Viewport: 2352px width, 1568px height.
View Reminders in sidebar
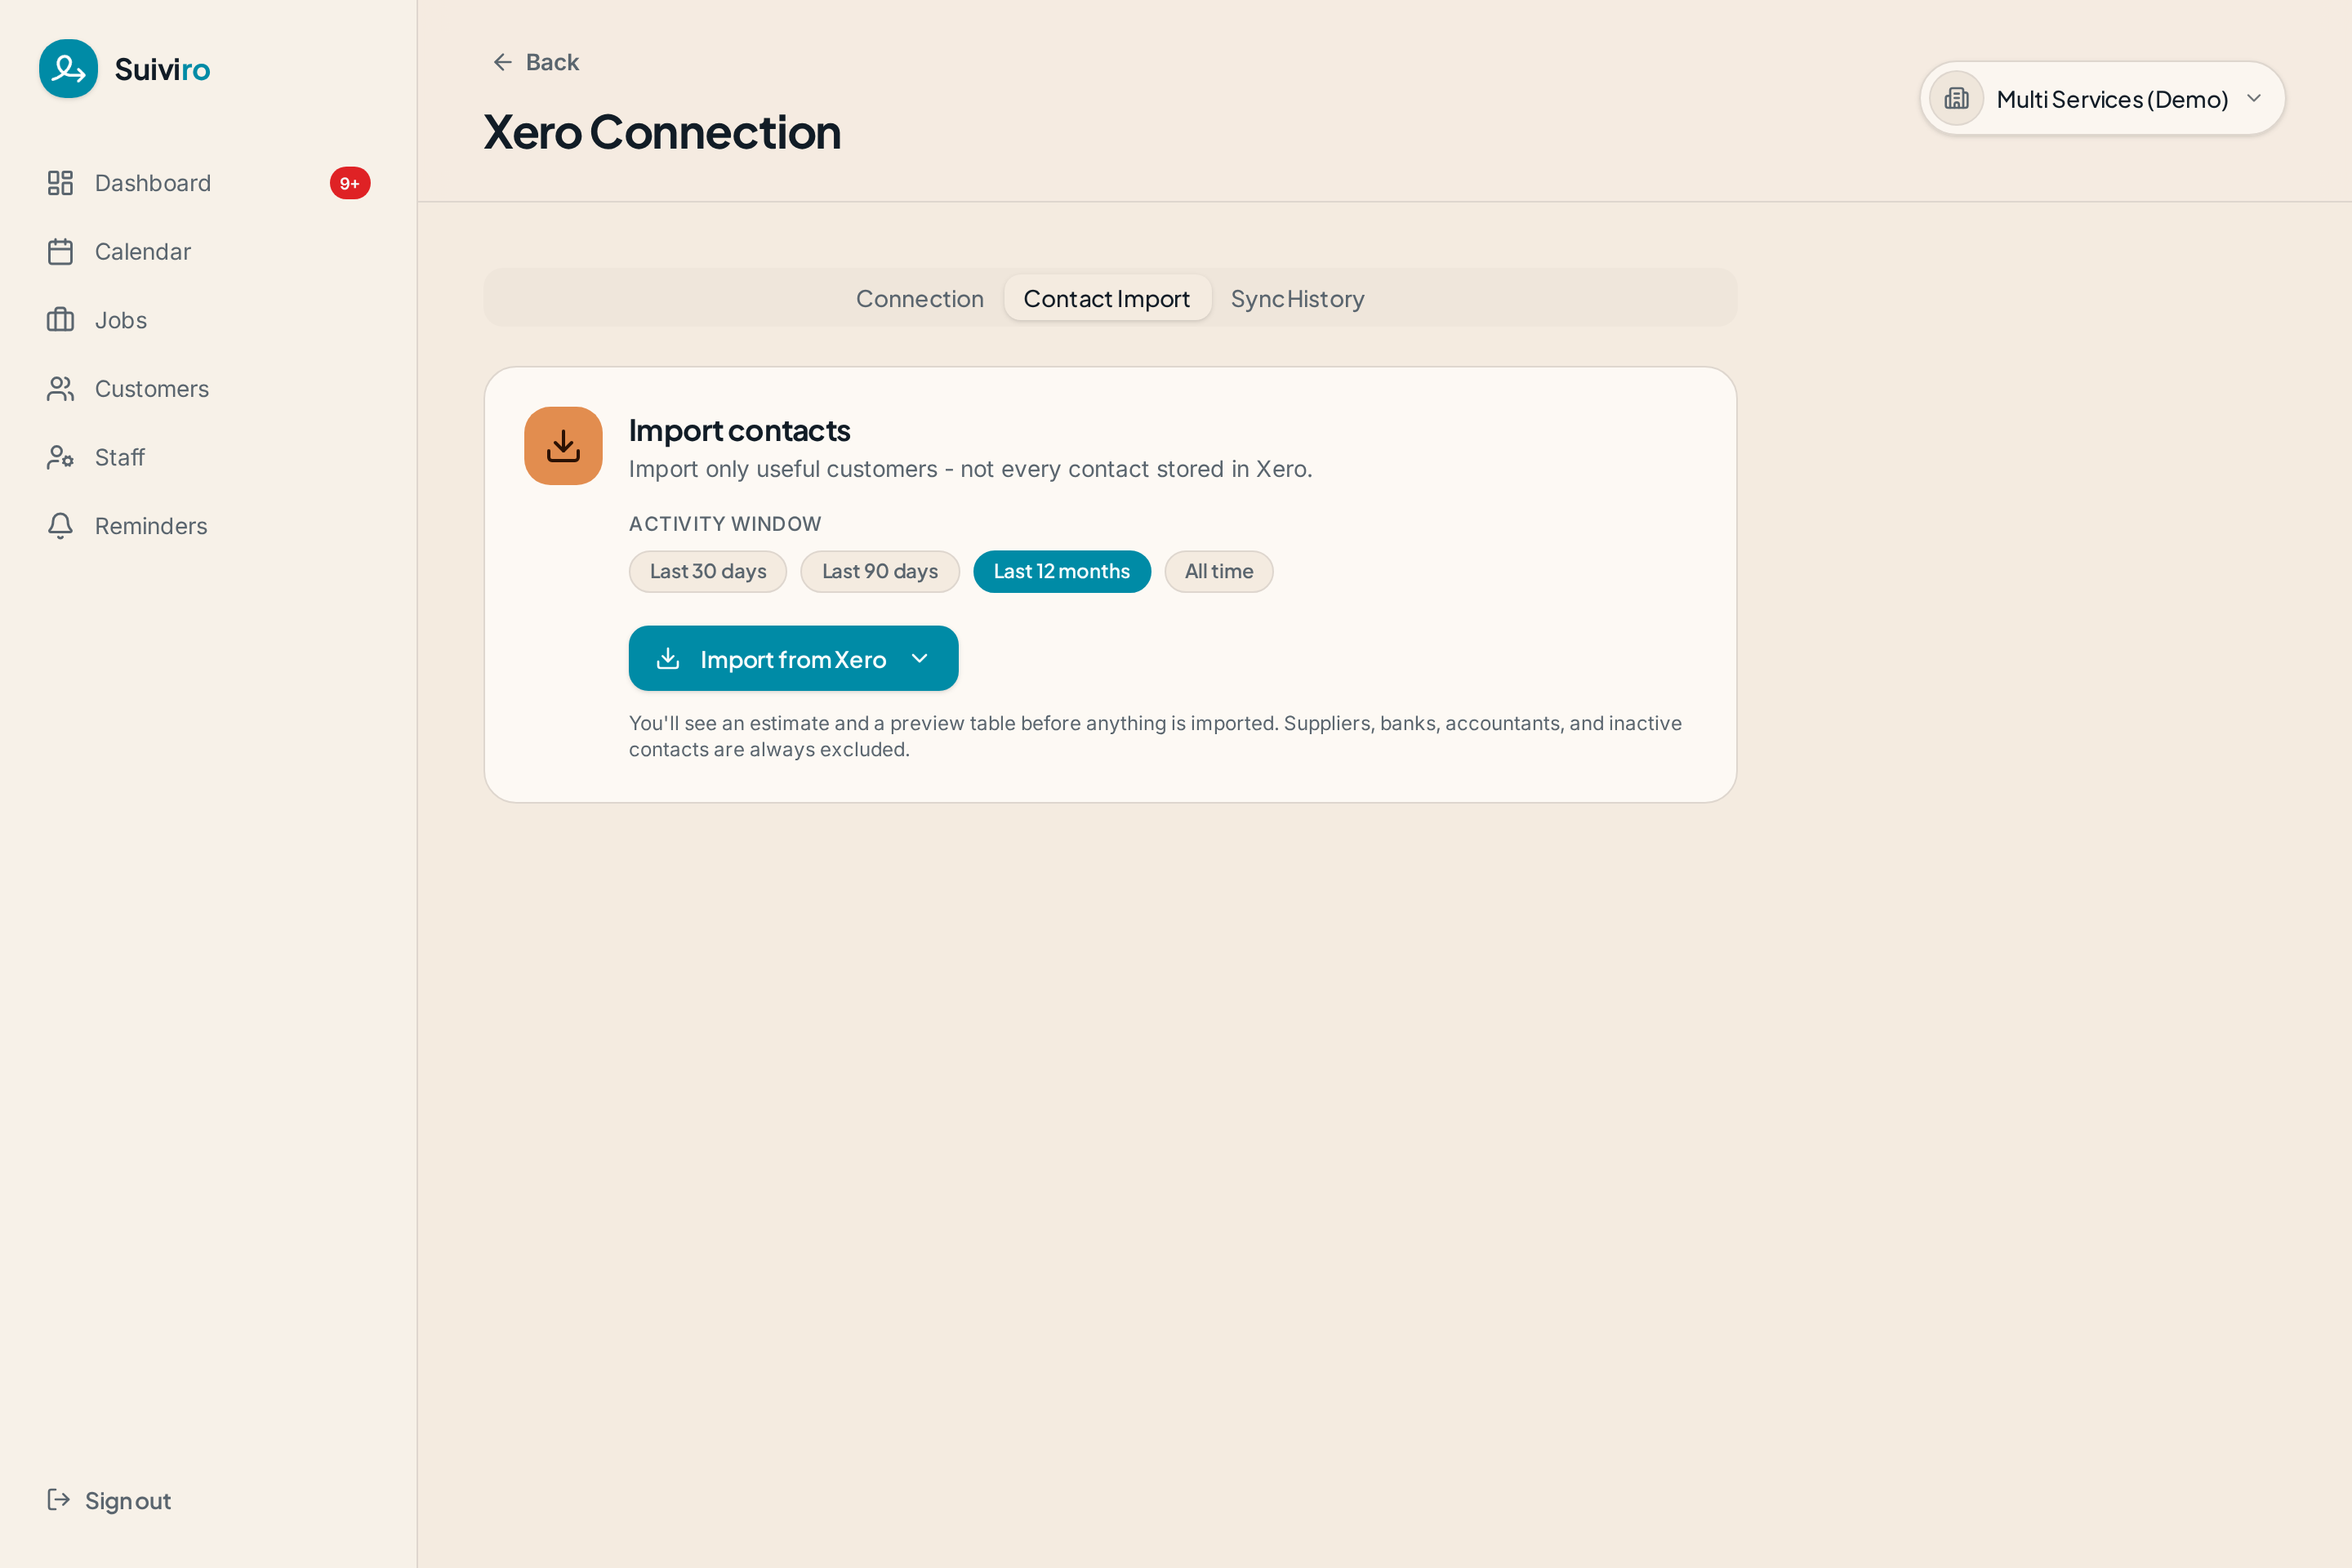click(208, 526)
